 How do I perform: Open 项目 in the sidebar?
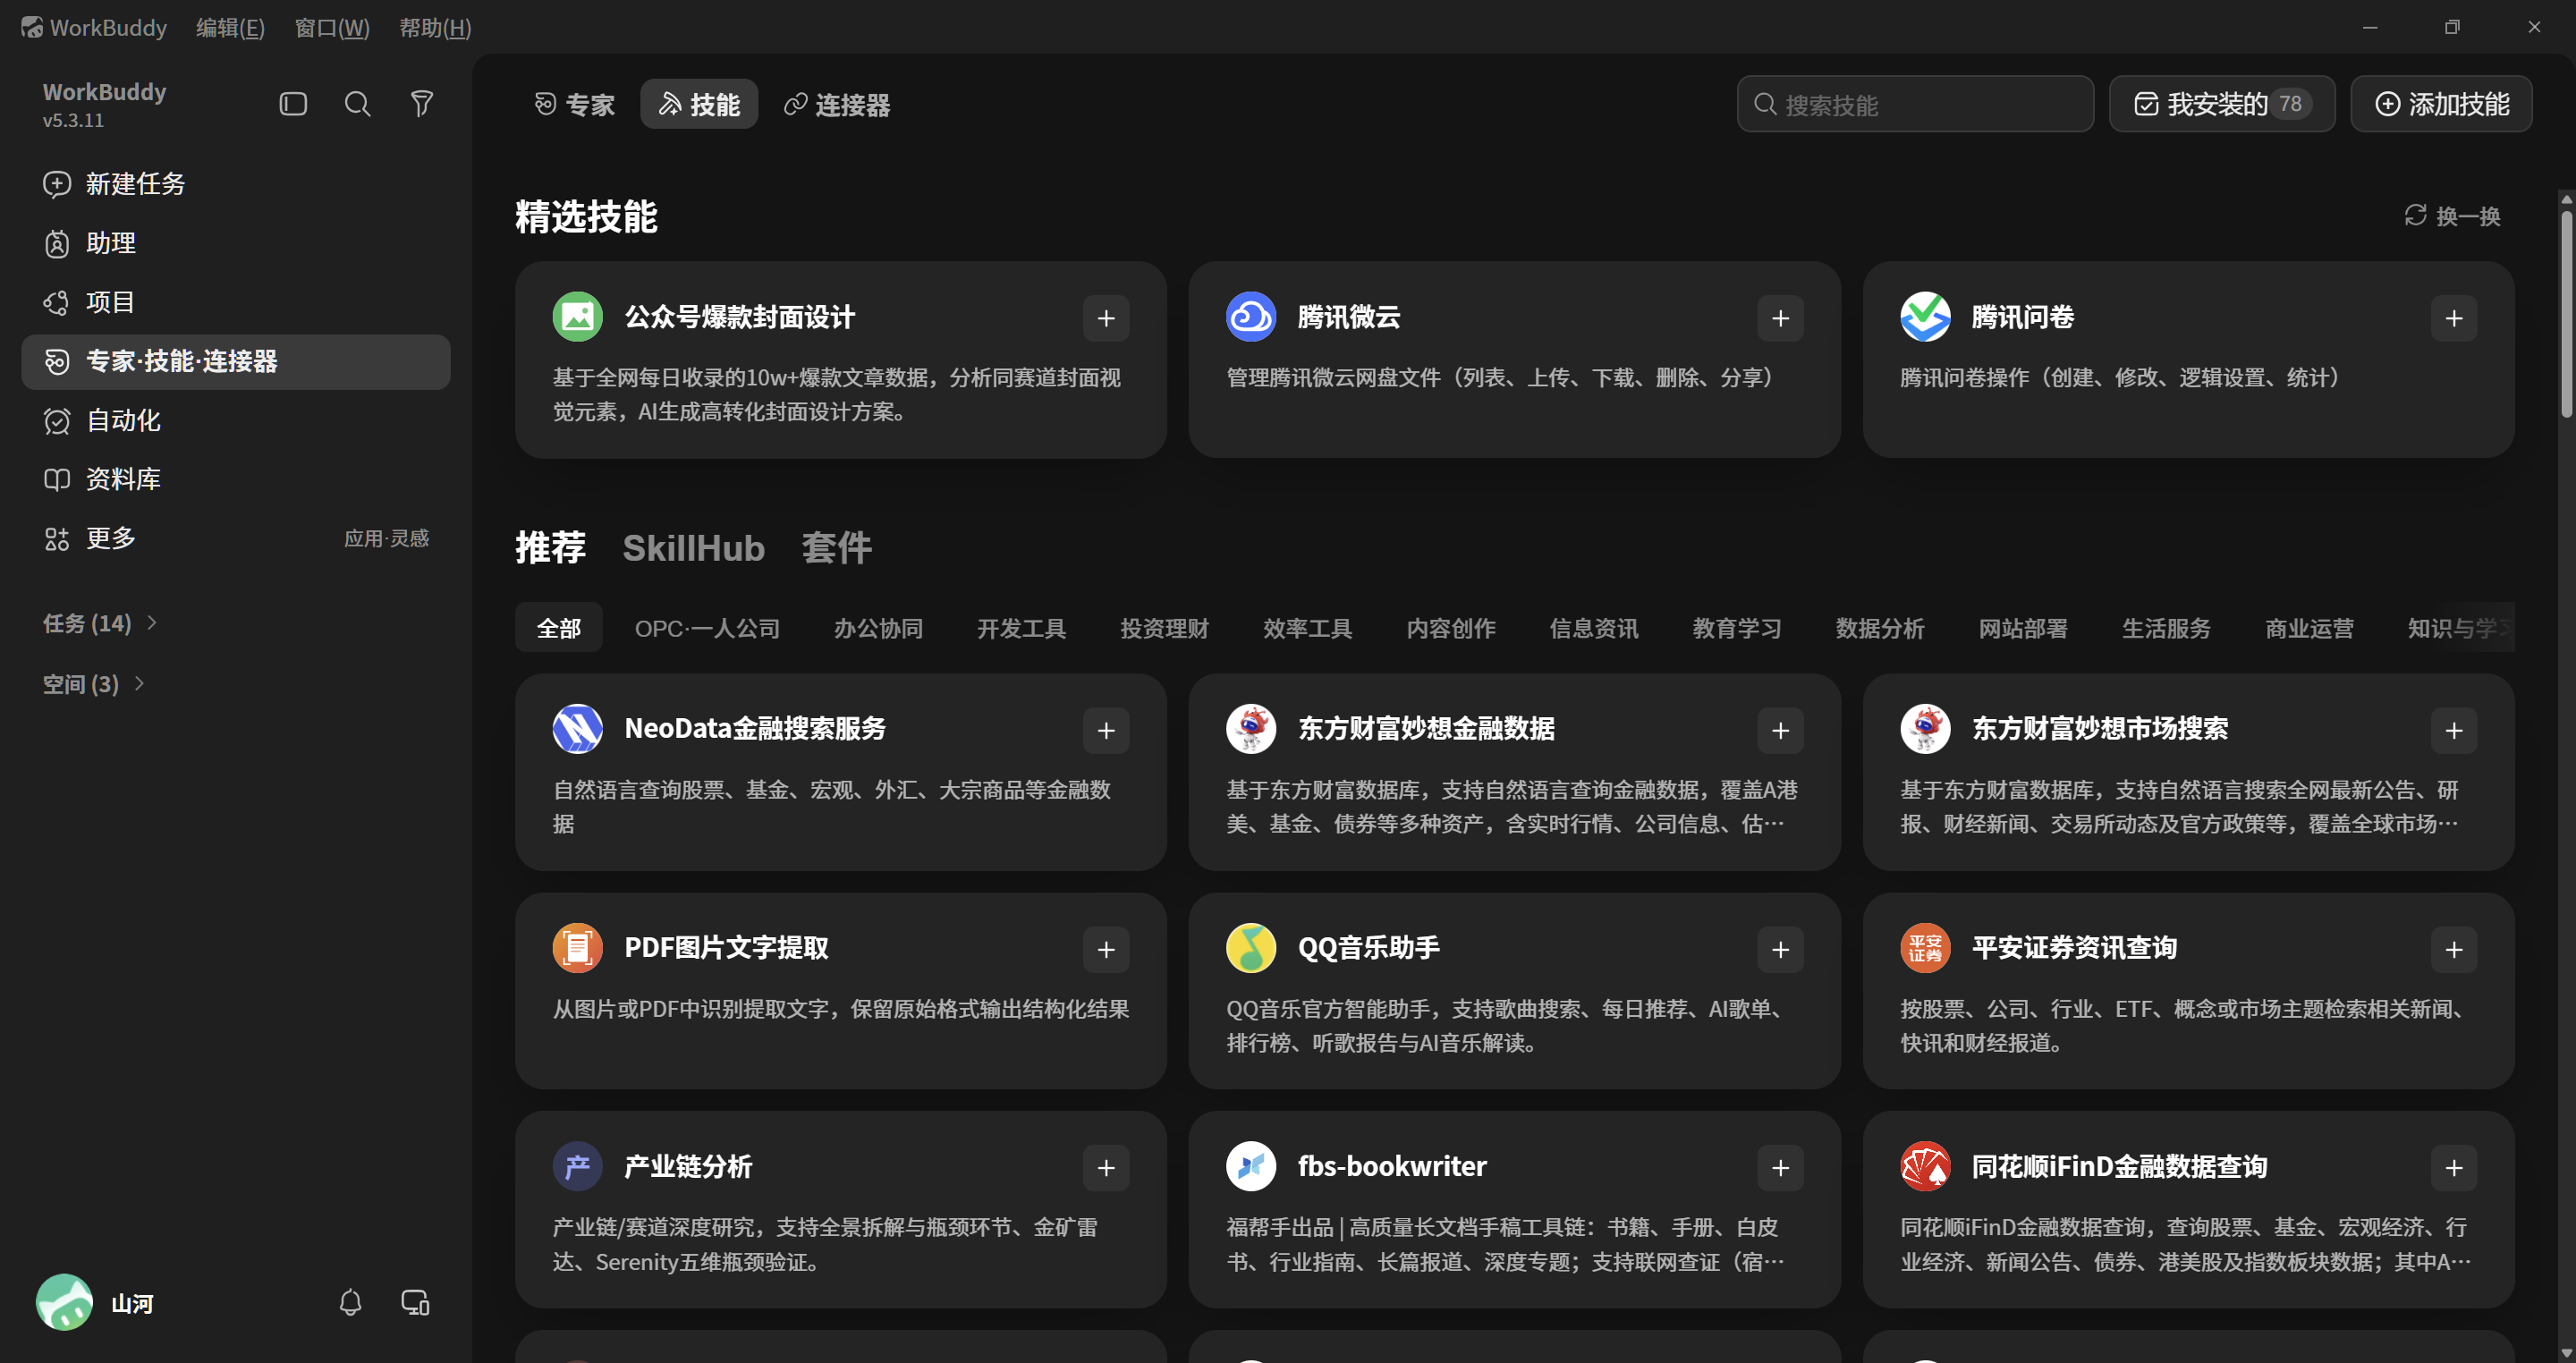[236, 302]
